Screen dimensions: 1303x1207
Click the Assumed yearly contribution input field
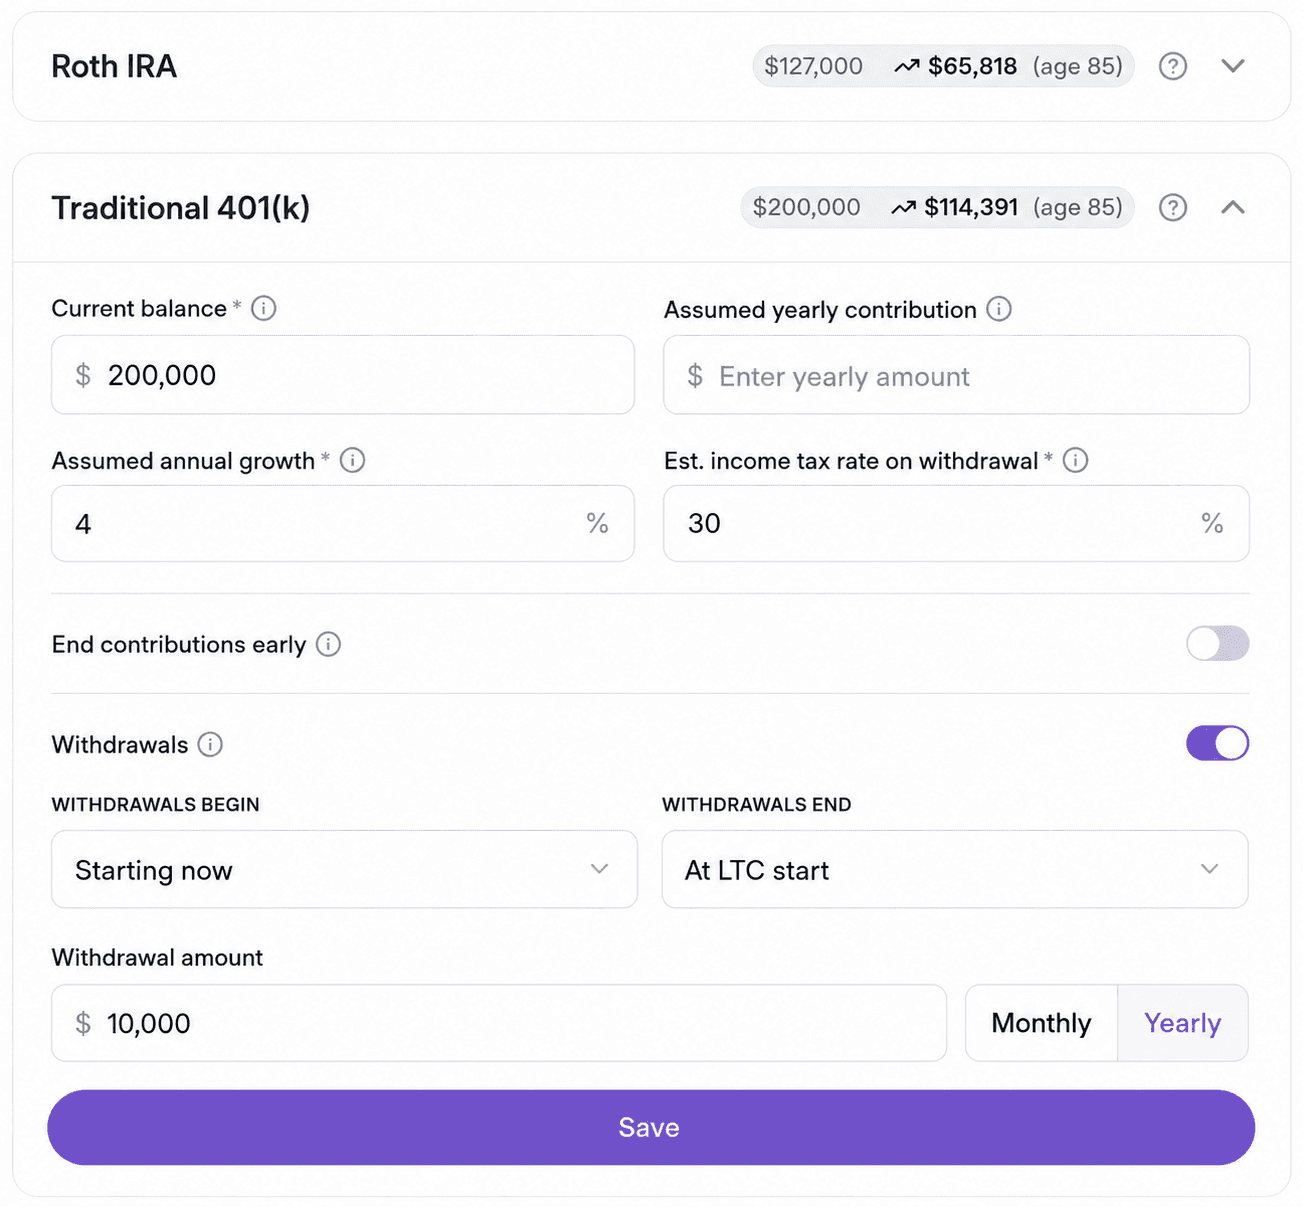956,375
